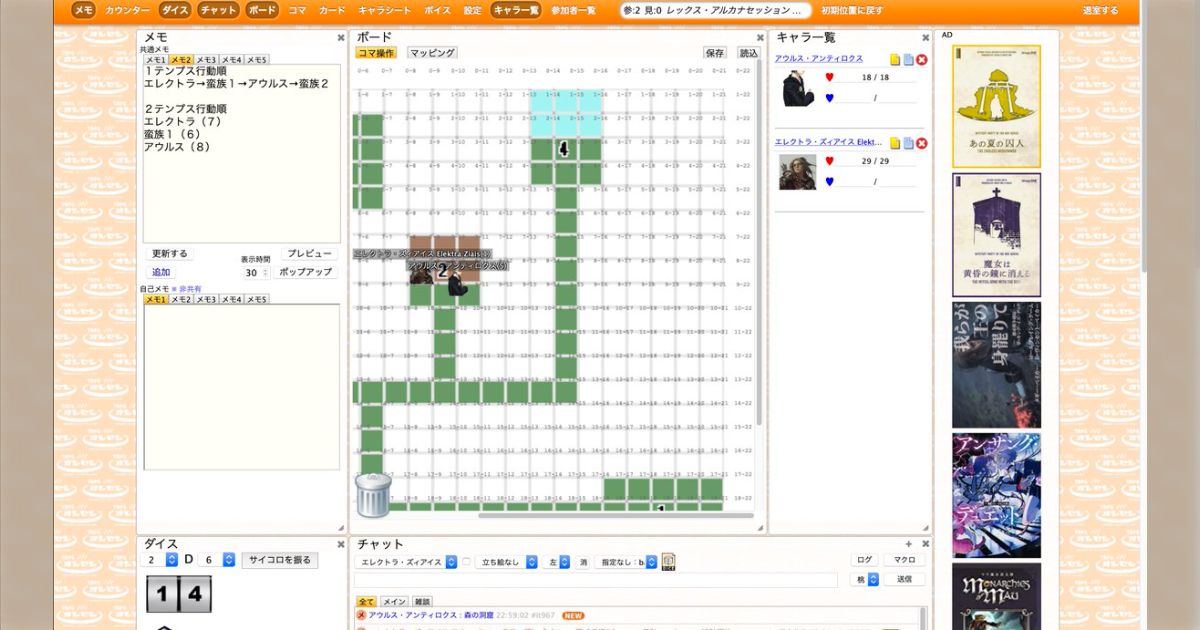
Task: Click the blue copy icon for Elektra Ziais
Action: click(x=908, y=142)
